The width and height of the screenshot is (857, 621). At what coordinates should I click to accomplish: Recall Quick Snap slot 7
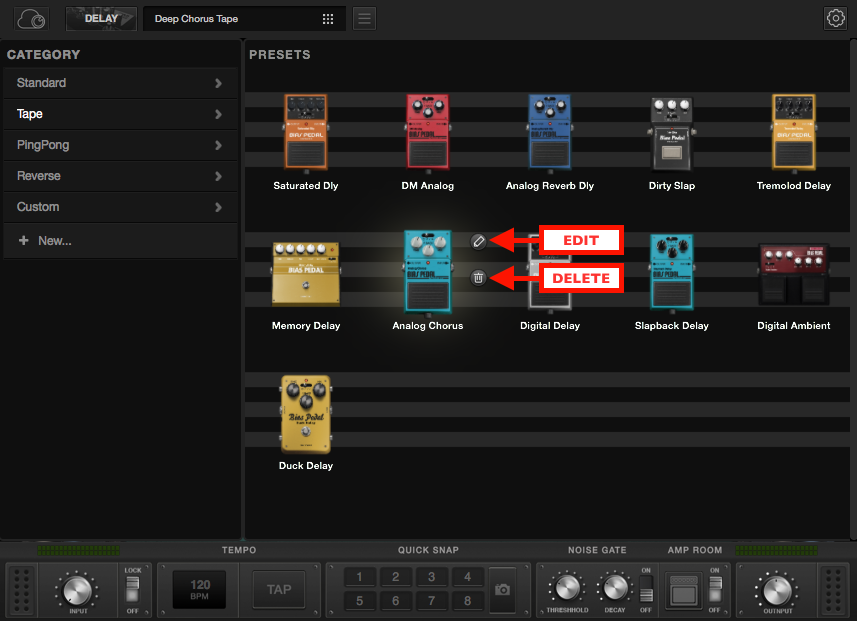coord(432,601)
